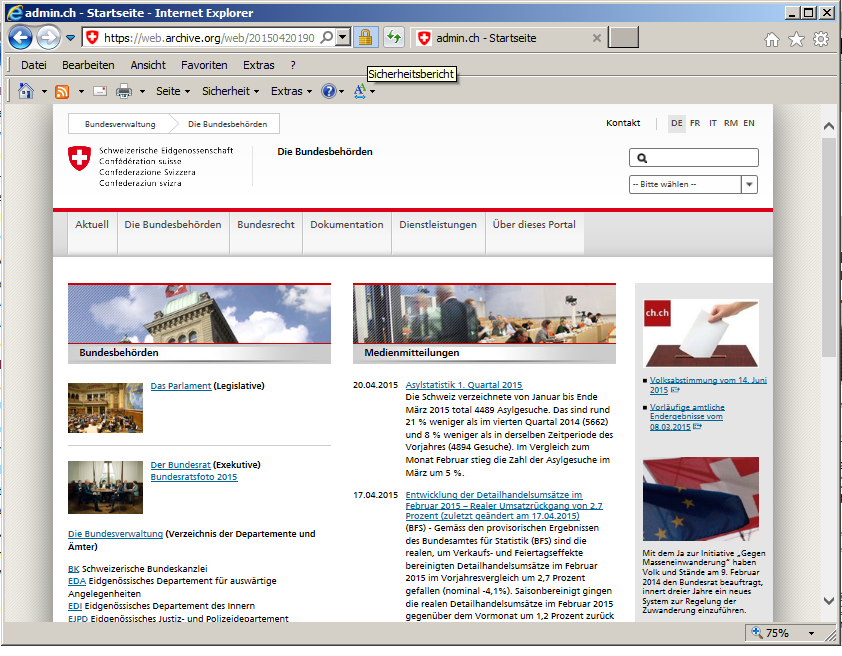Screen dimensions: 842x656
Task: Open the Bundesratsfoto 2015 link
Action: 194,477
